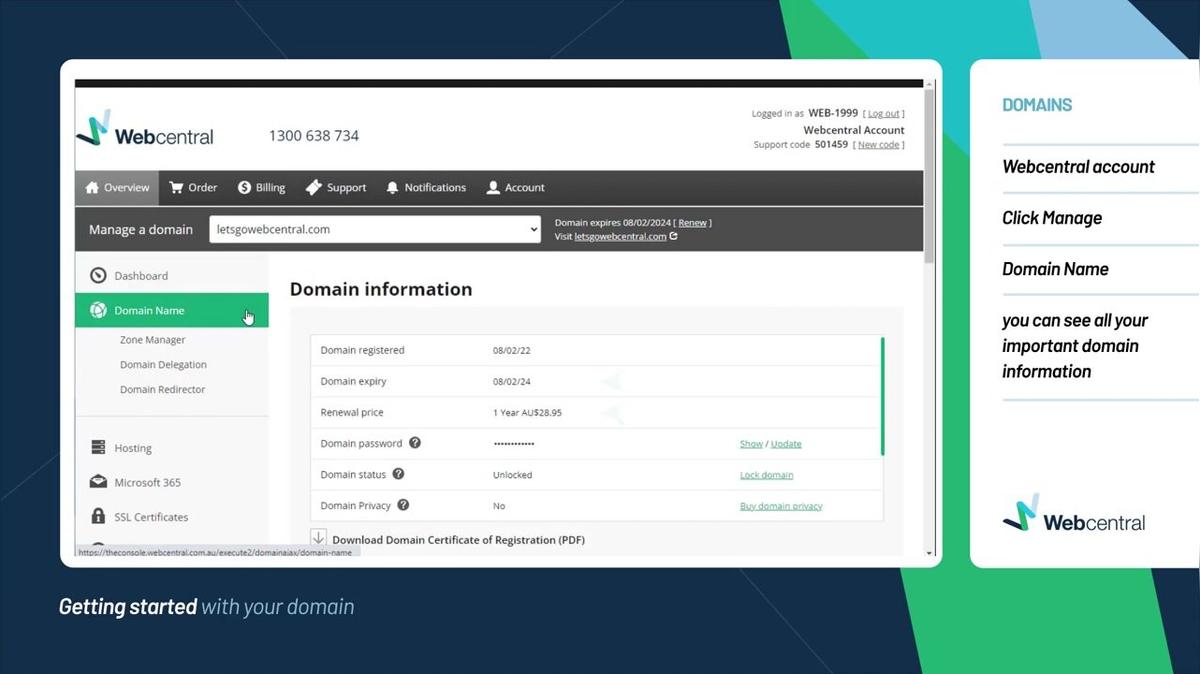Click the Dashboard gauge icon

click(98, 275)
